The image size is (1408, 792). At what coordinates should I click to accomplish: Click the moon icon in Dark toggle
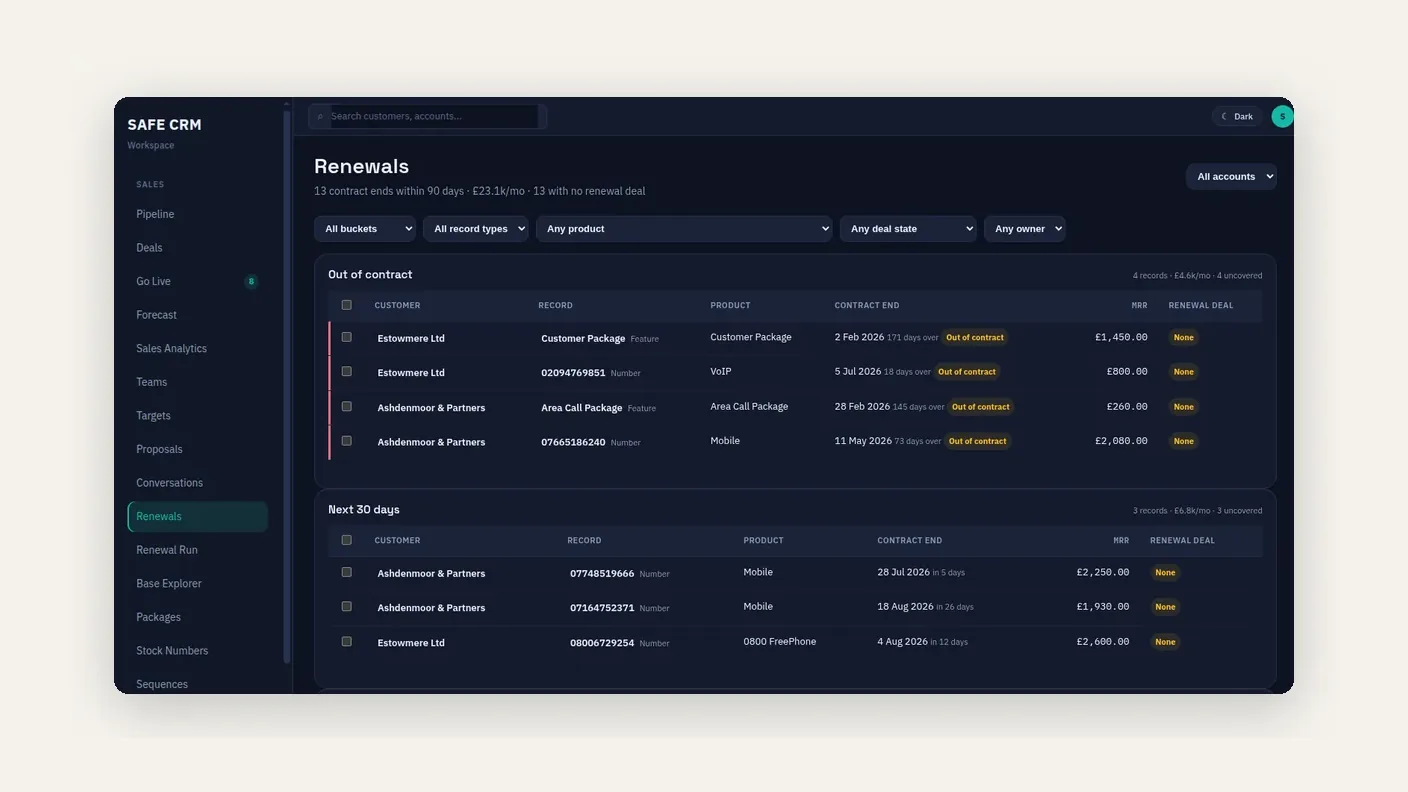coord(1224,116)
